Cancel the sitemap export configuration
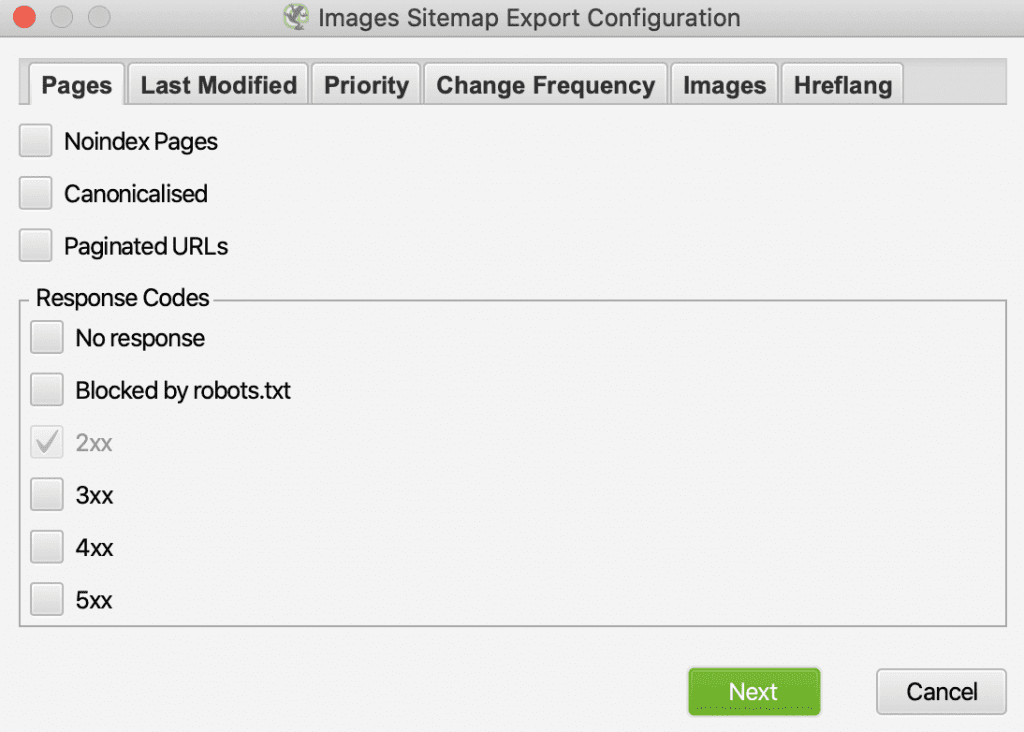Screen dimensions: 1024x732 click(941, 692)
